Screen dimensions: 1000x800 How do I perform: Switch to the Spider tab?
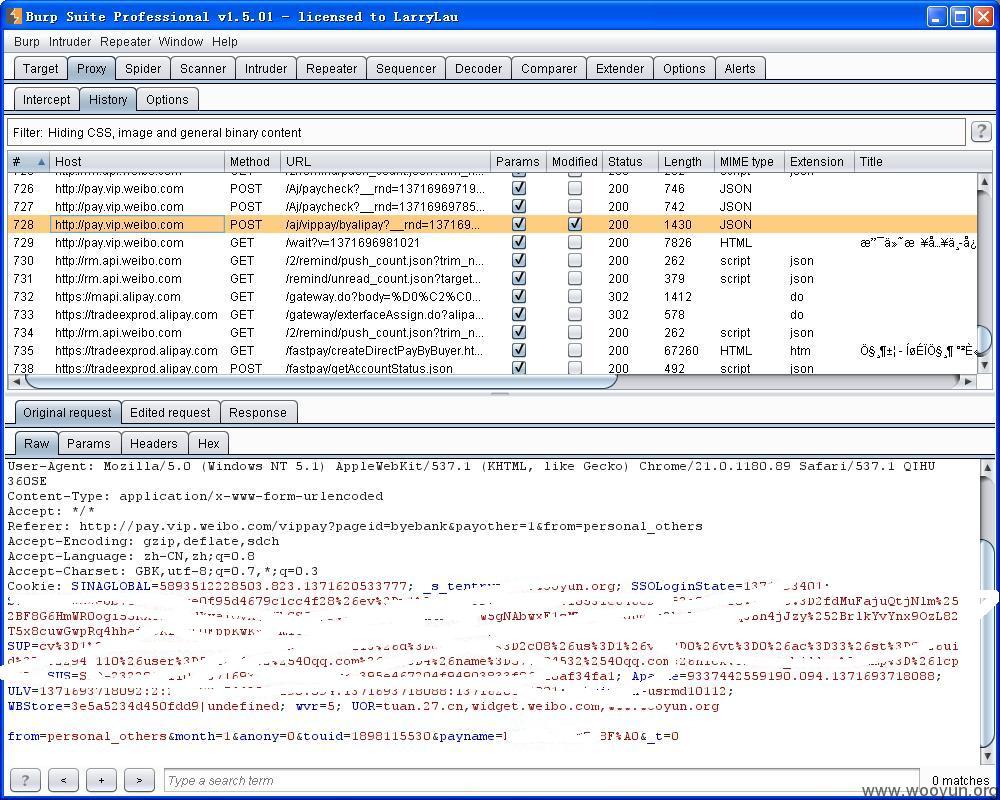coord(143,68)
